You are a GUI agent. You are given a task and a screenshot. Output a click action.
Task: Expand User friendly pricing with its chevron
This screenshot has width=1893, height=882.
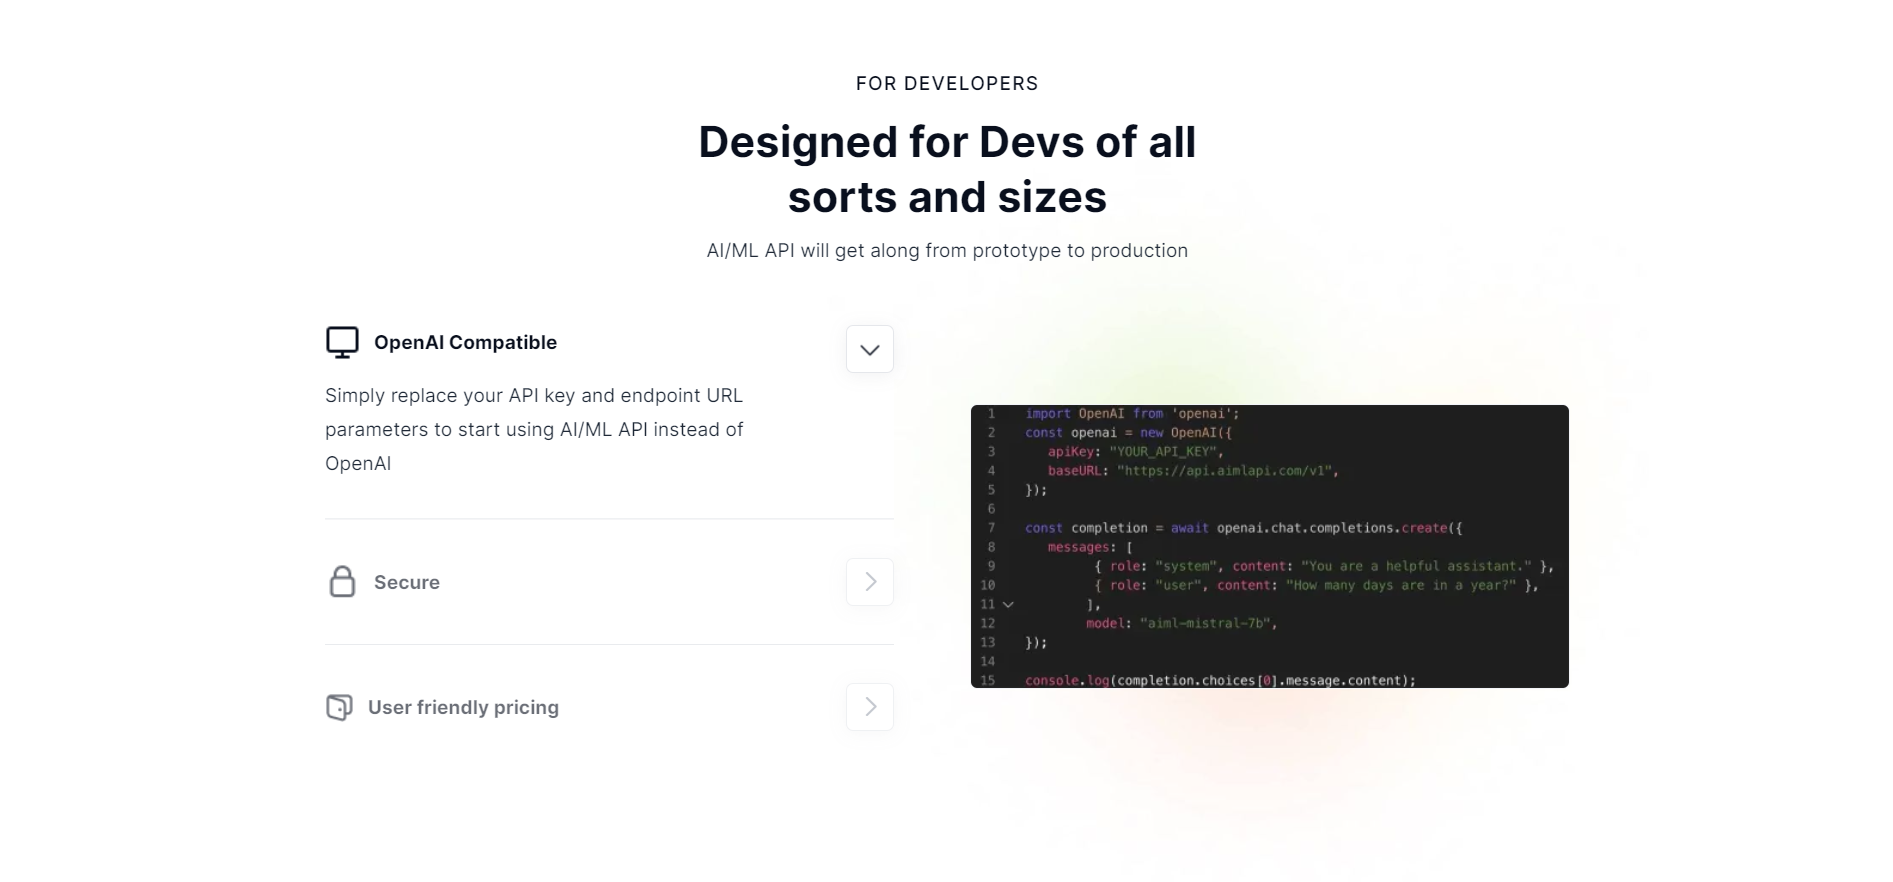point(870,707)
